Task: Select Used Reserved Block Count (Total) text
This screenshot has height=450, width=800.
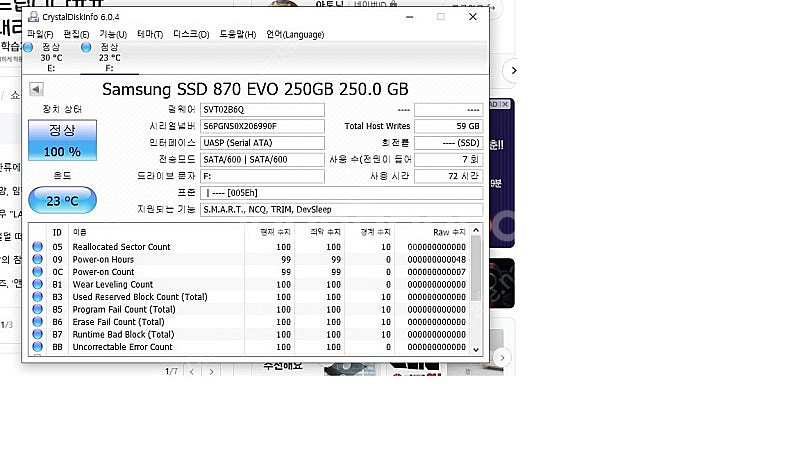Action: click(x=140, y=297)
